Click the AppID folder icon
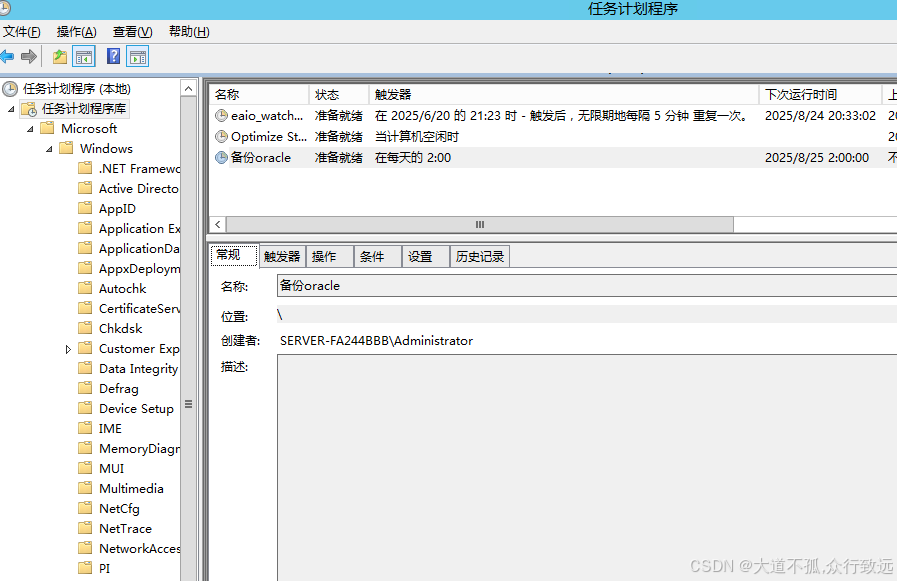Screen dimensions: 897x581 pos(85,208)
